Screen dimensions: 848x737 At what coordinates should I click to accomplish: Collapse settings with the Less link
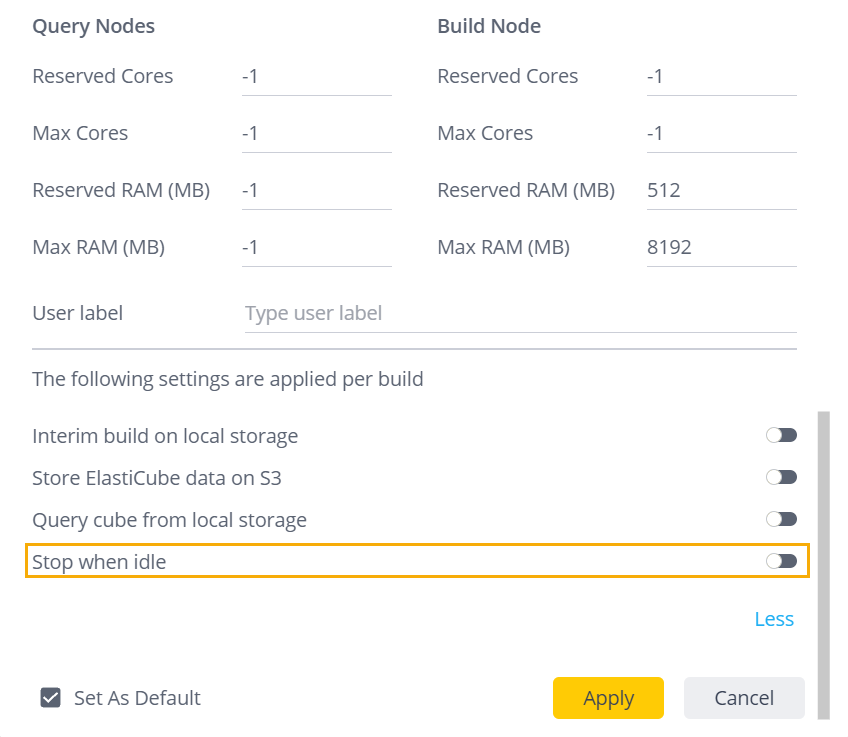click(x=774, y=619)
